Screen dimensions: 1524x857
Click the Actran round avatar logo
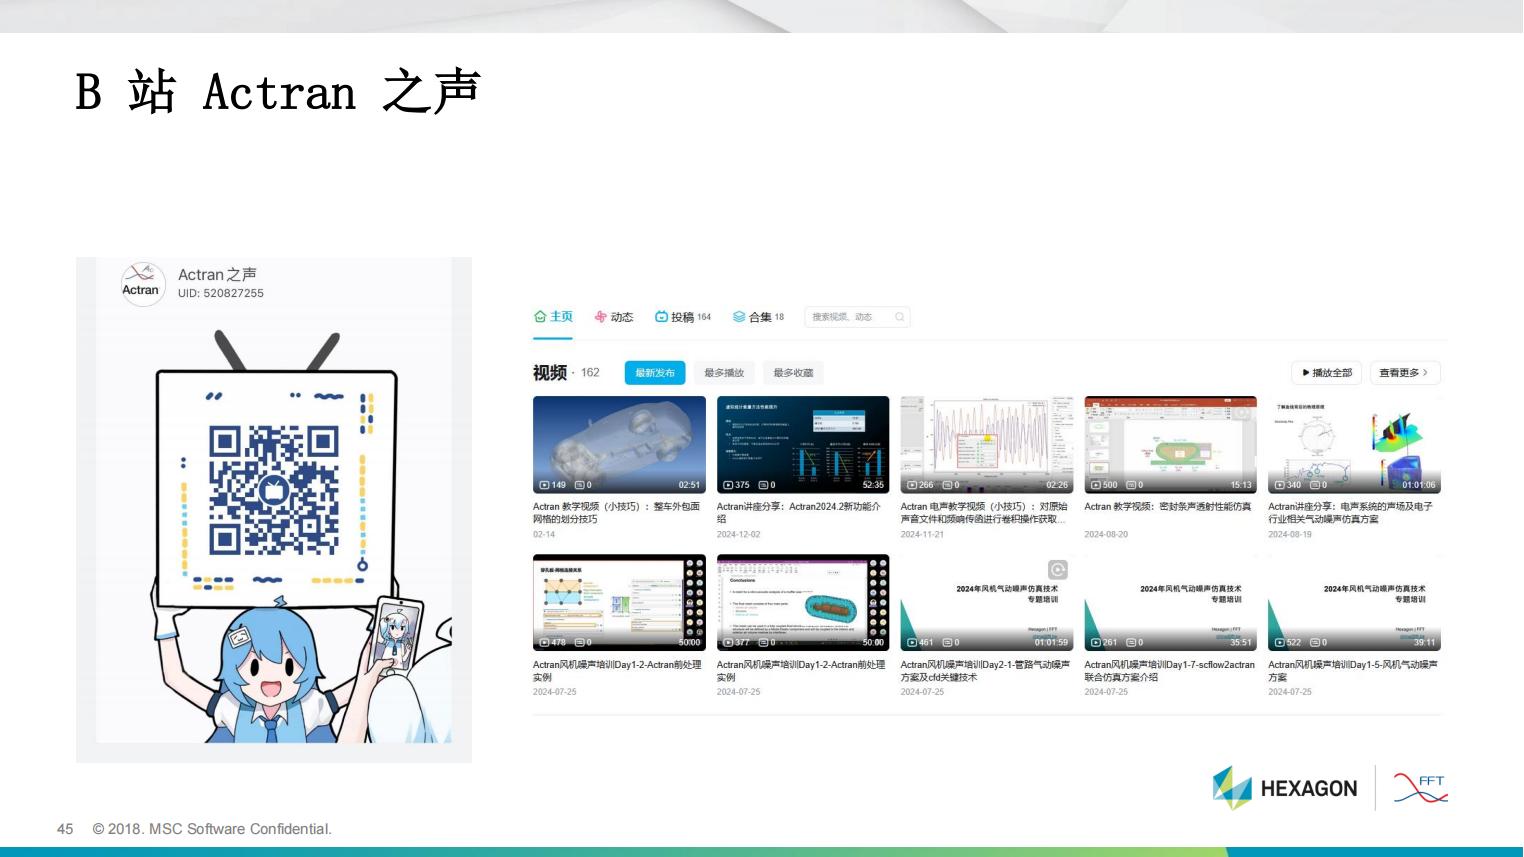pos(141,284)
